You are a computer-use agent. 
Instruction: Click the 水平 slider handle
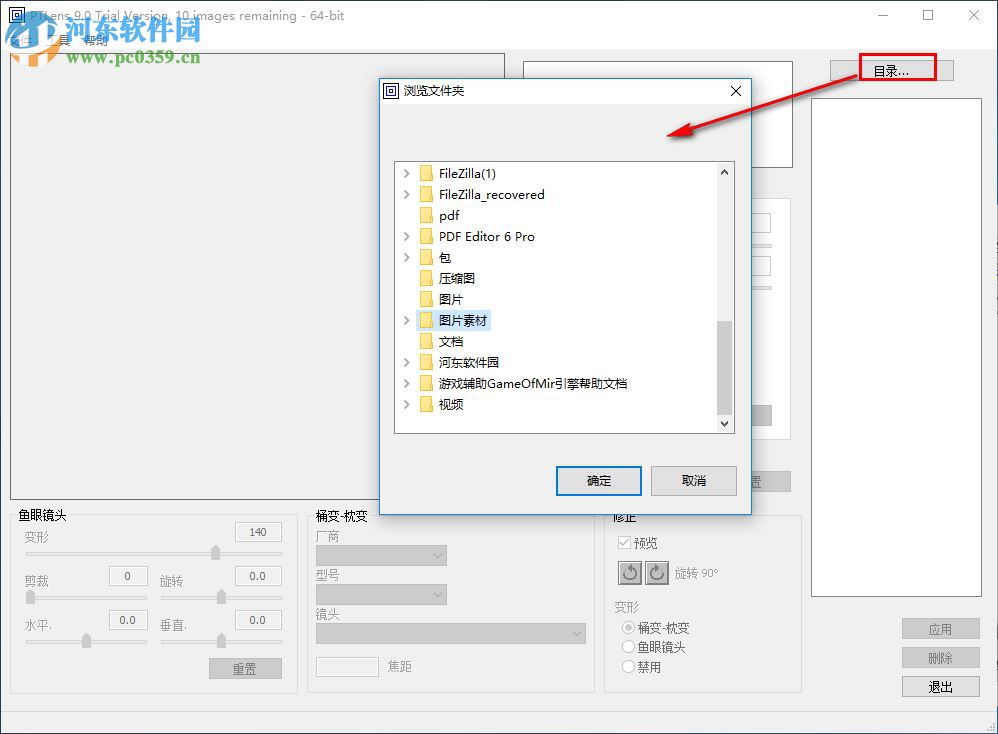(x=87, y=640)
